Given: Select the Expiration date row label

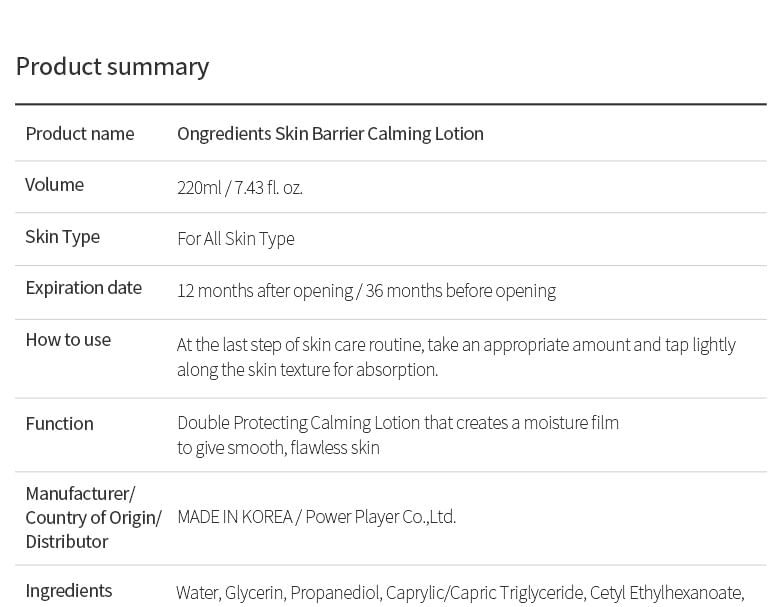Looking at the screenshot, I should coord(83,288).
